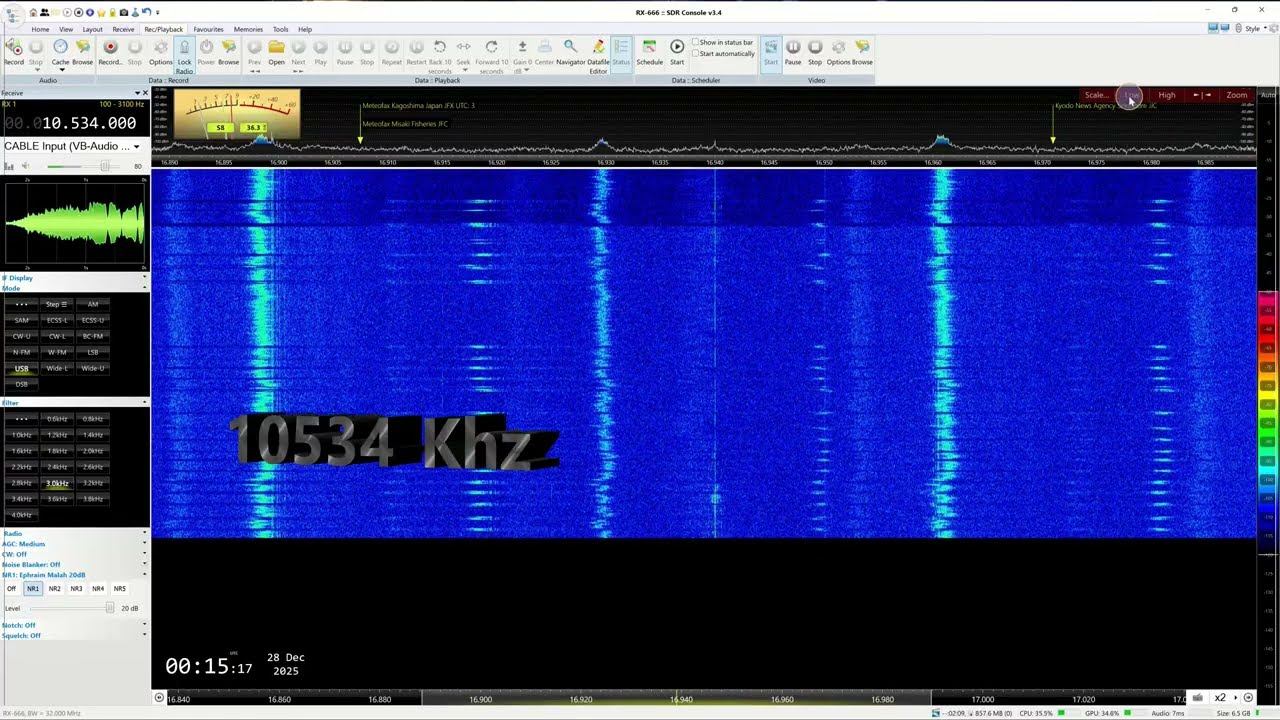Click the Center playback icon
The width and height of the screenshot is (1280, 720).
544,52
